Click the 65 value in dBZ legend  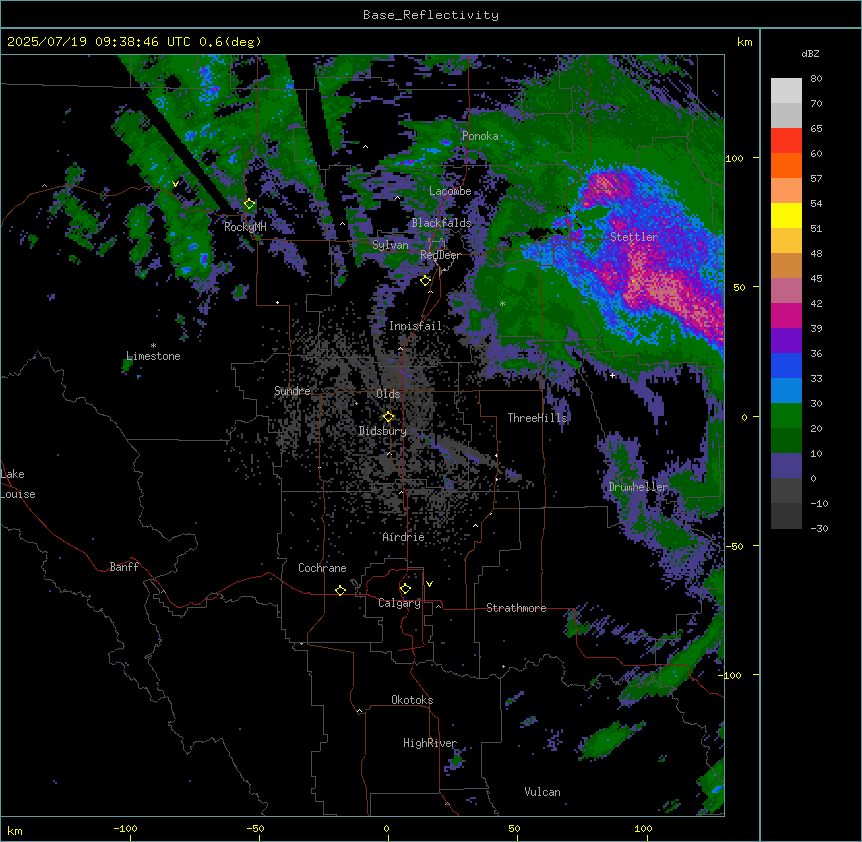point(816,129)
